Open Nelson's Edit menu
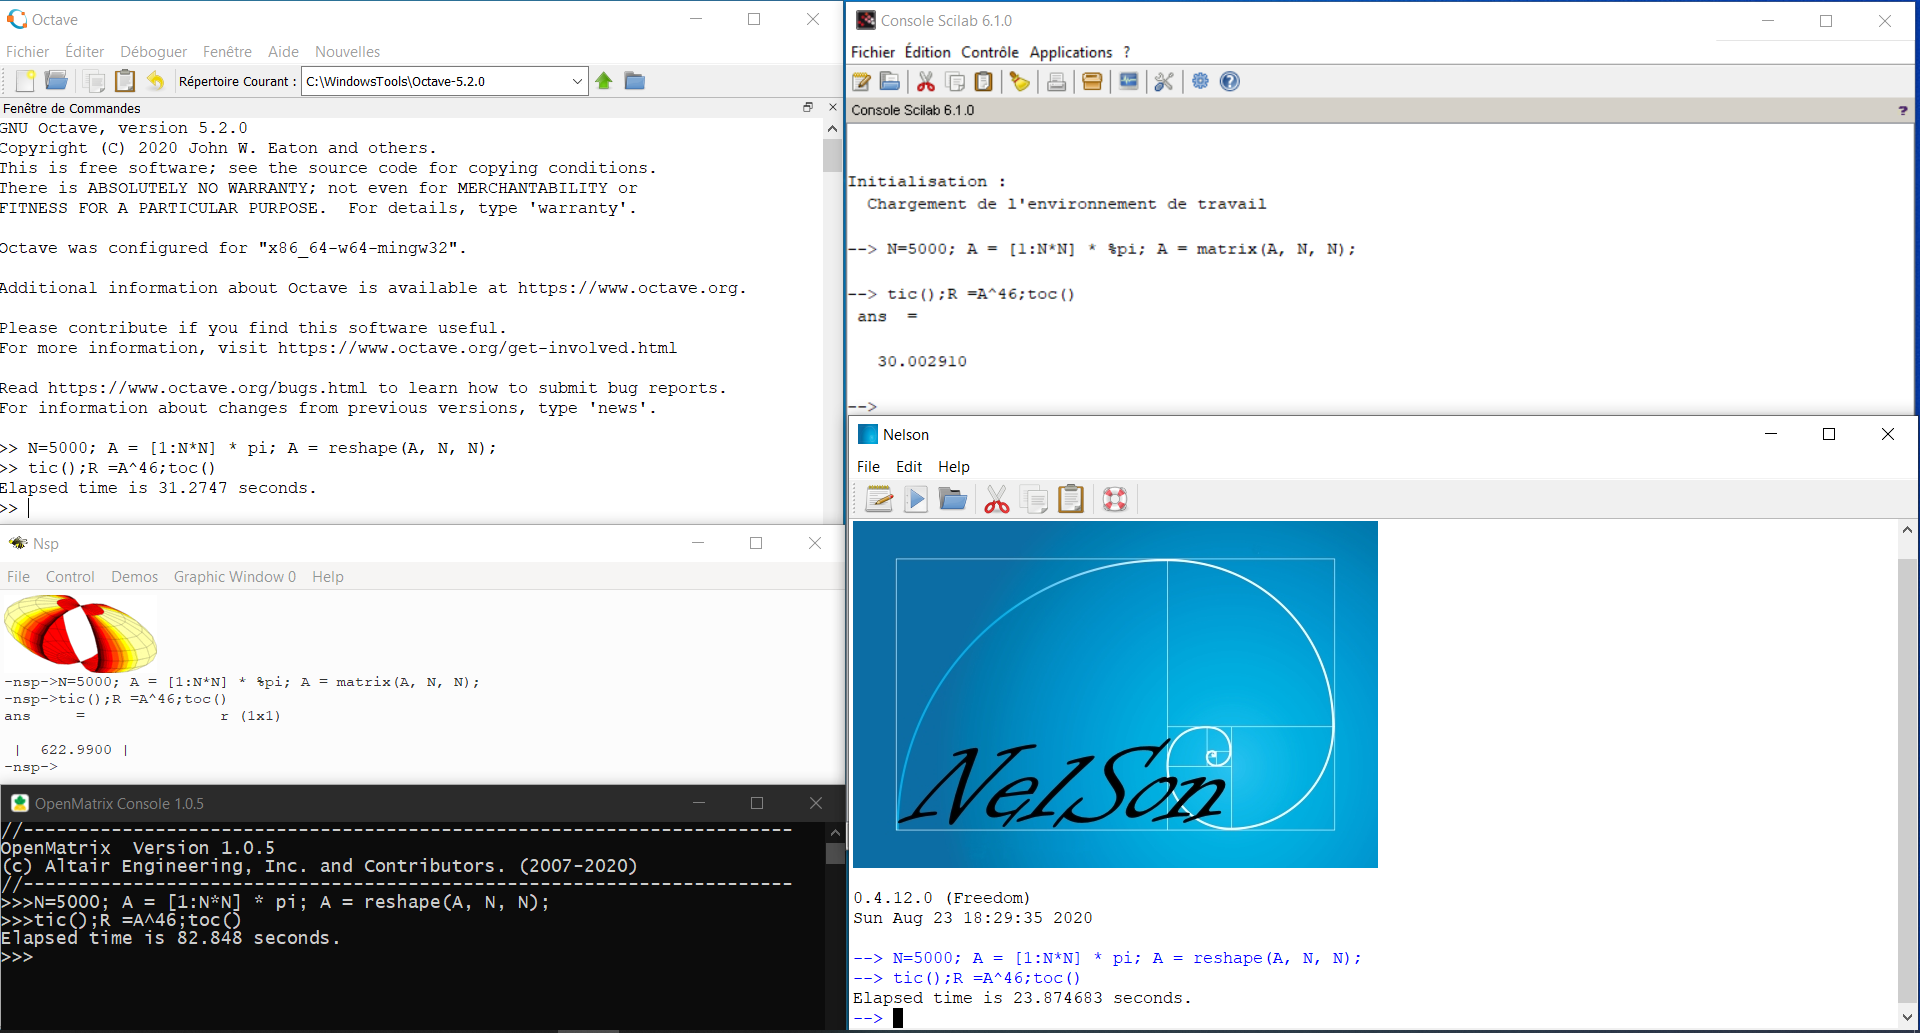 pos(909,467)
